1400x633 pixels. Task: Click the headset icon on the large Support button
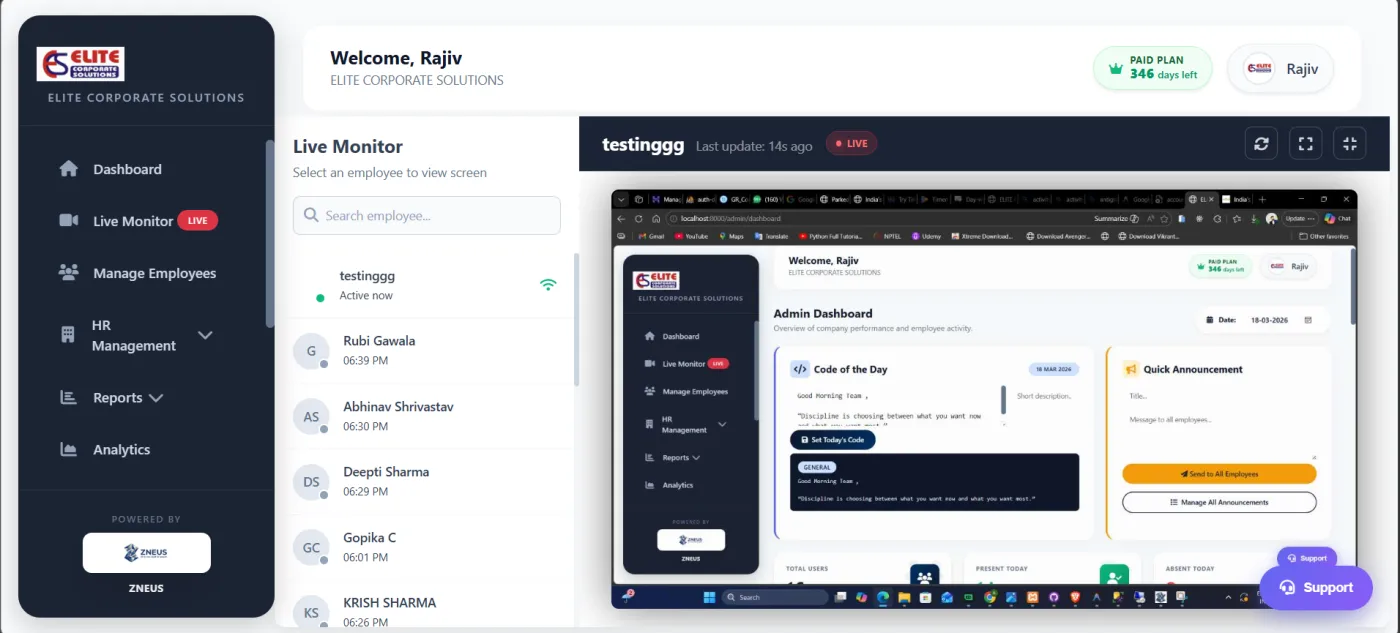(x=1288, y=587)
